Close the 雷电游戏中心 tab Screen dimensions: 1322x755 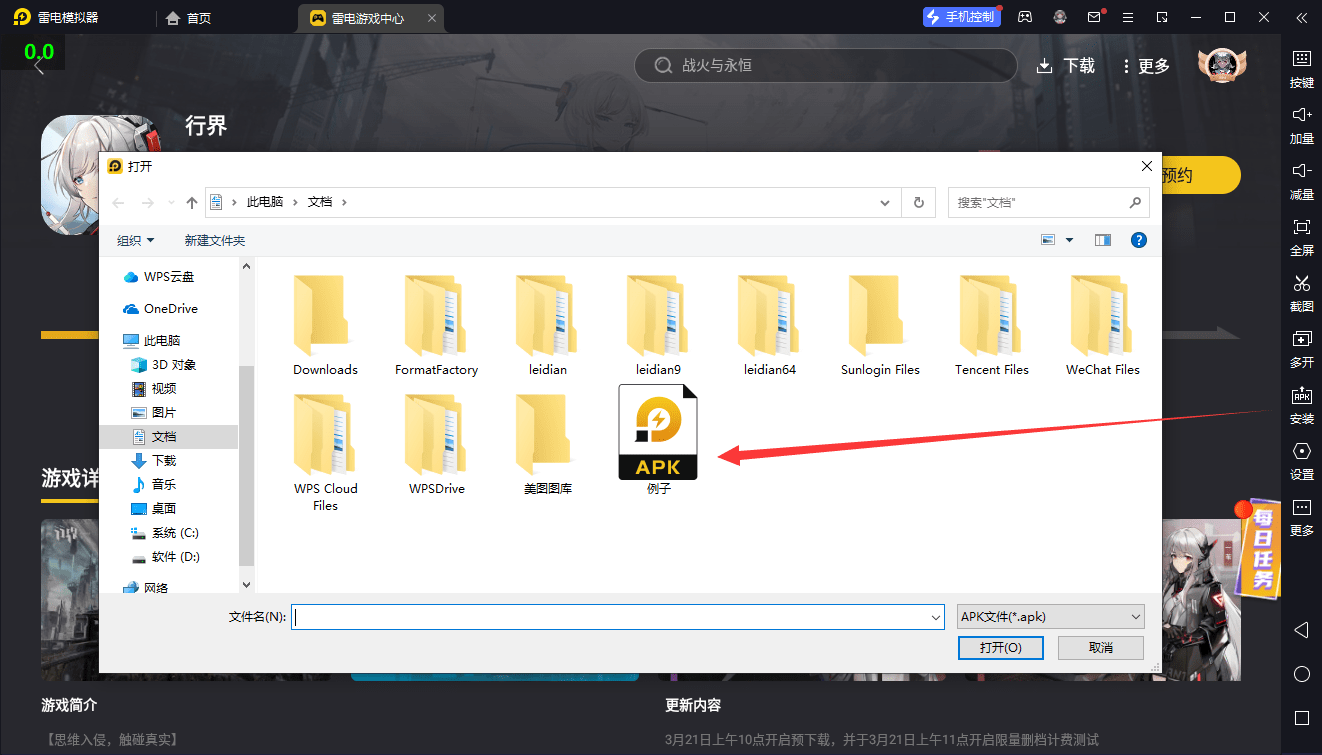(431, 18)
